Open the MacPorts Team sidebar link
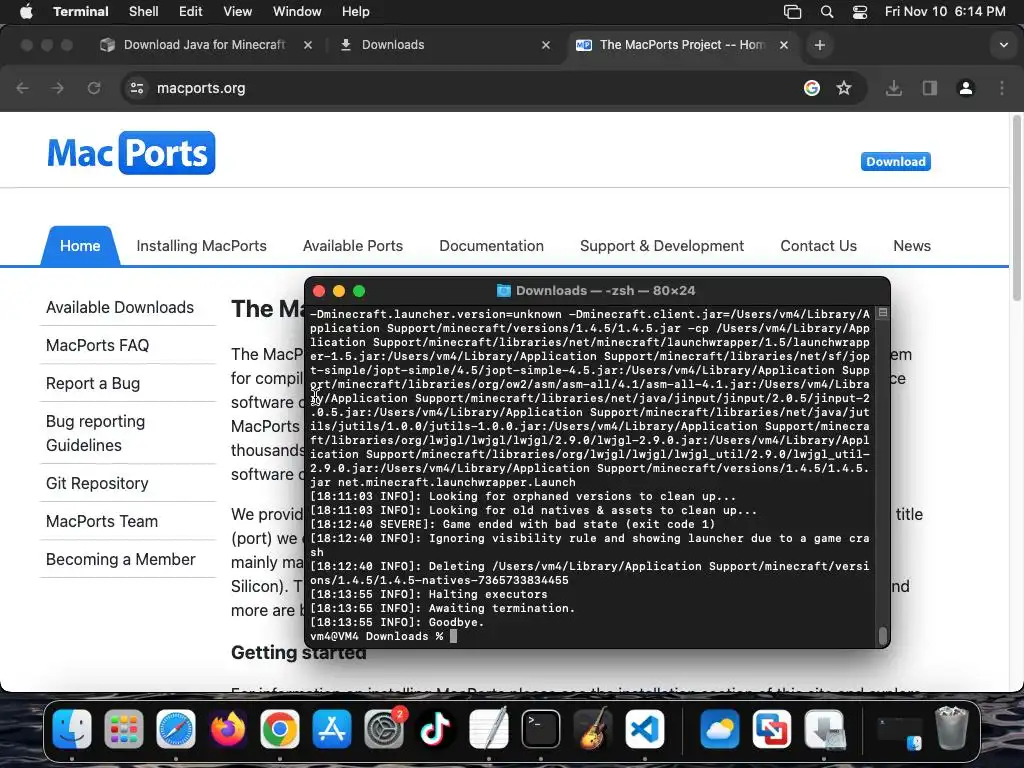 point(102,521)
